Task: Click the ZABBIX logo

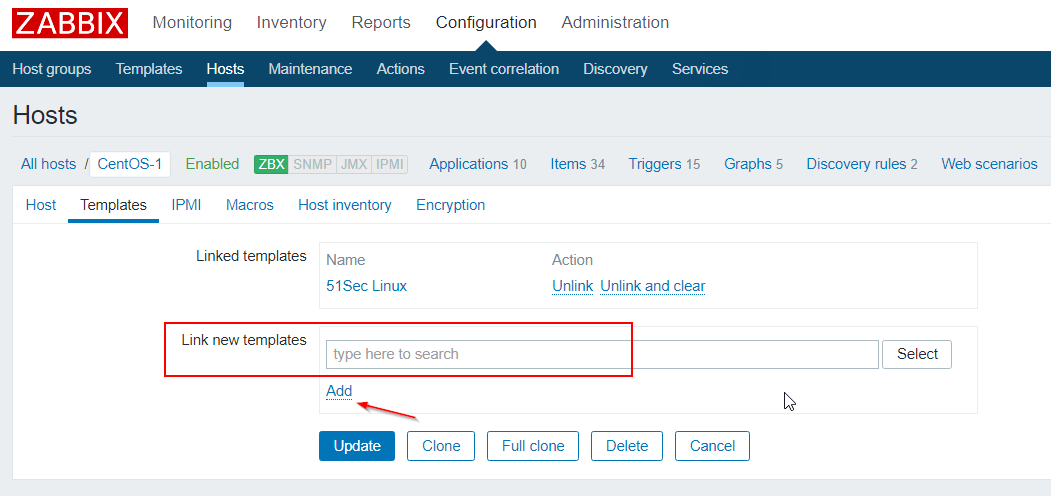Action: pyautogui.click(x=70, y=23)
